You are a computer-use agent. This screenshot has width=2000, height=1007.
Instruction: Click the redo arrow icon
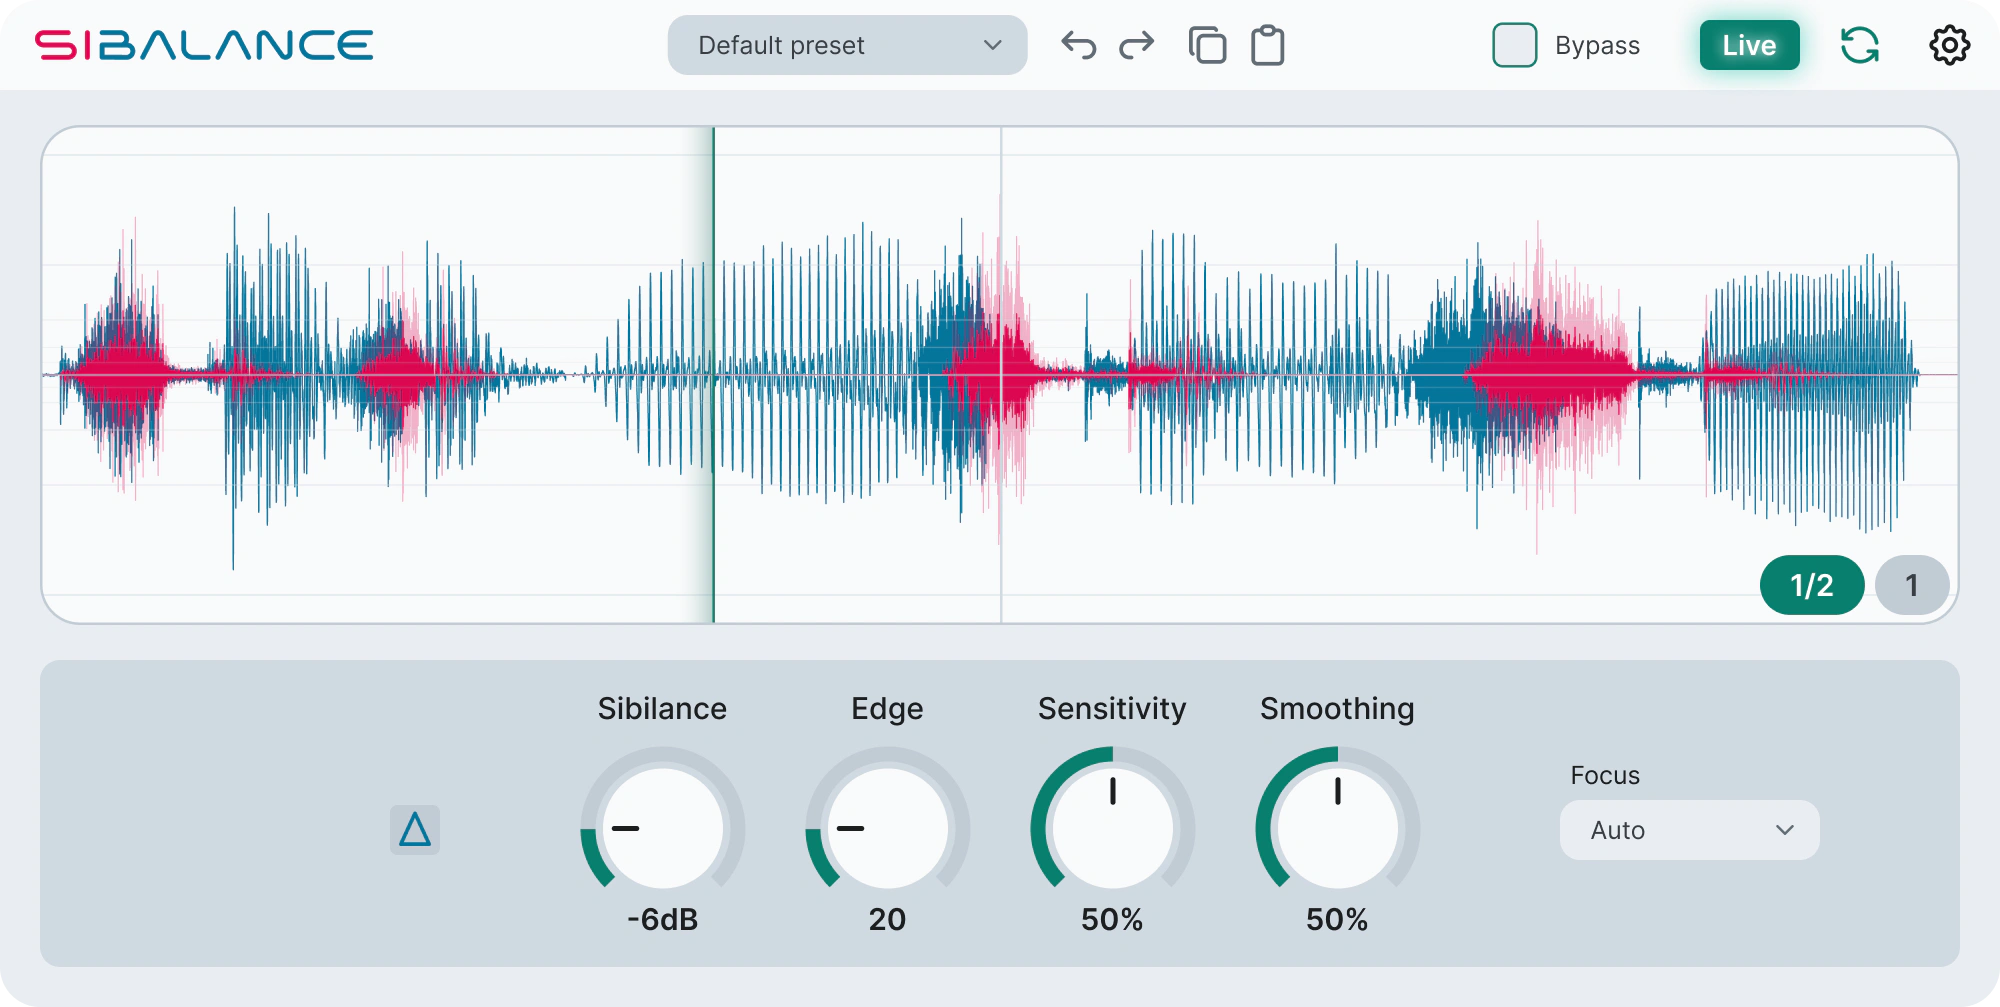[1137, 45]
